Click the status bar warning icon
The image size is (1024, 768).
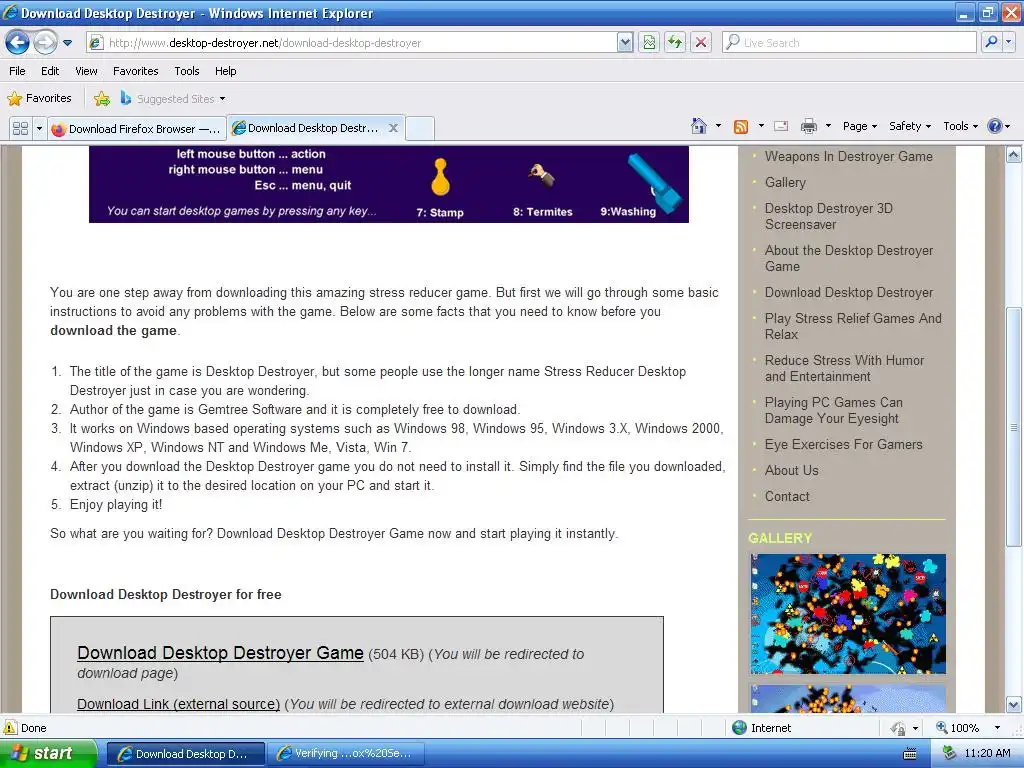pos(10,728)
